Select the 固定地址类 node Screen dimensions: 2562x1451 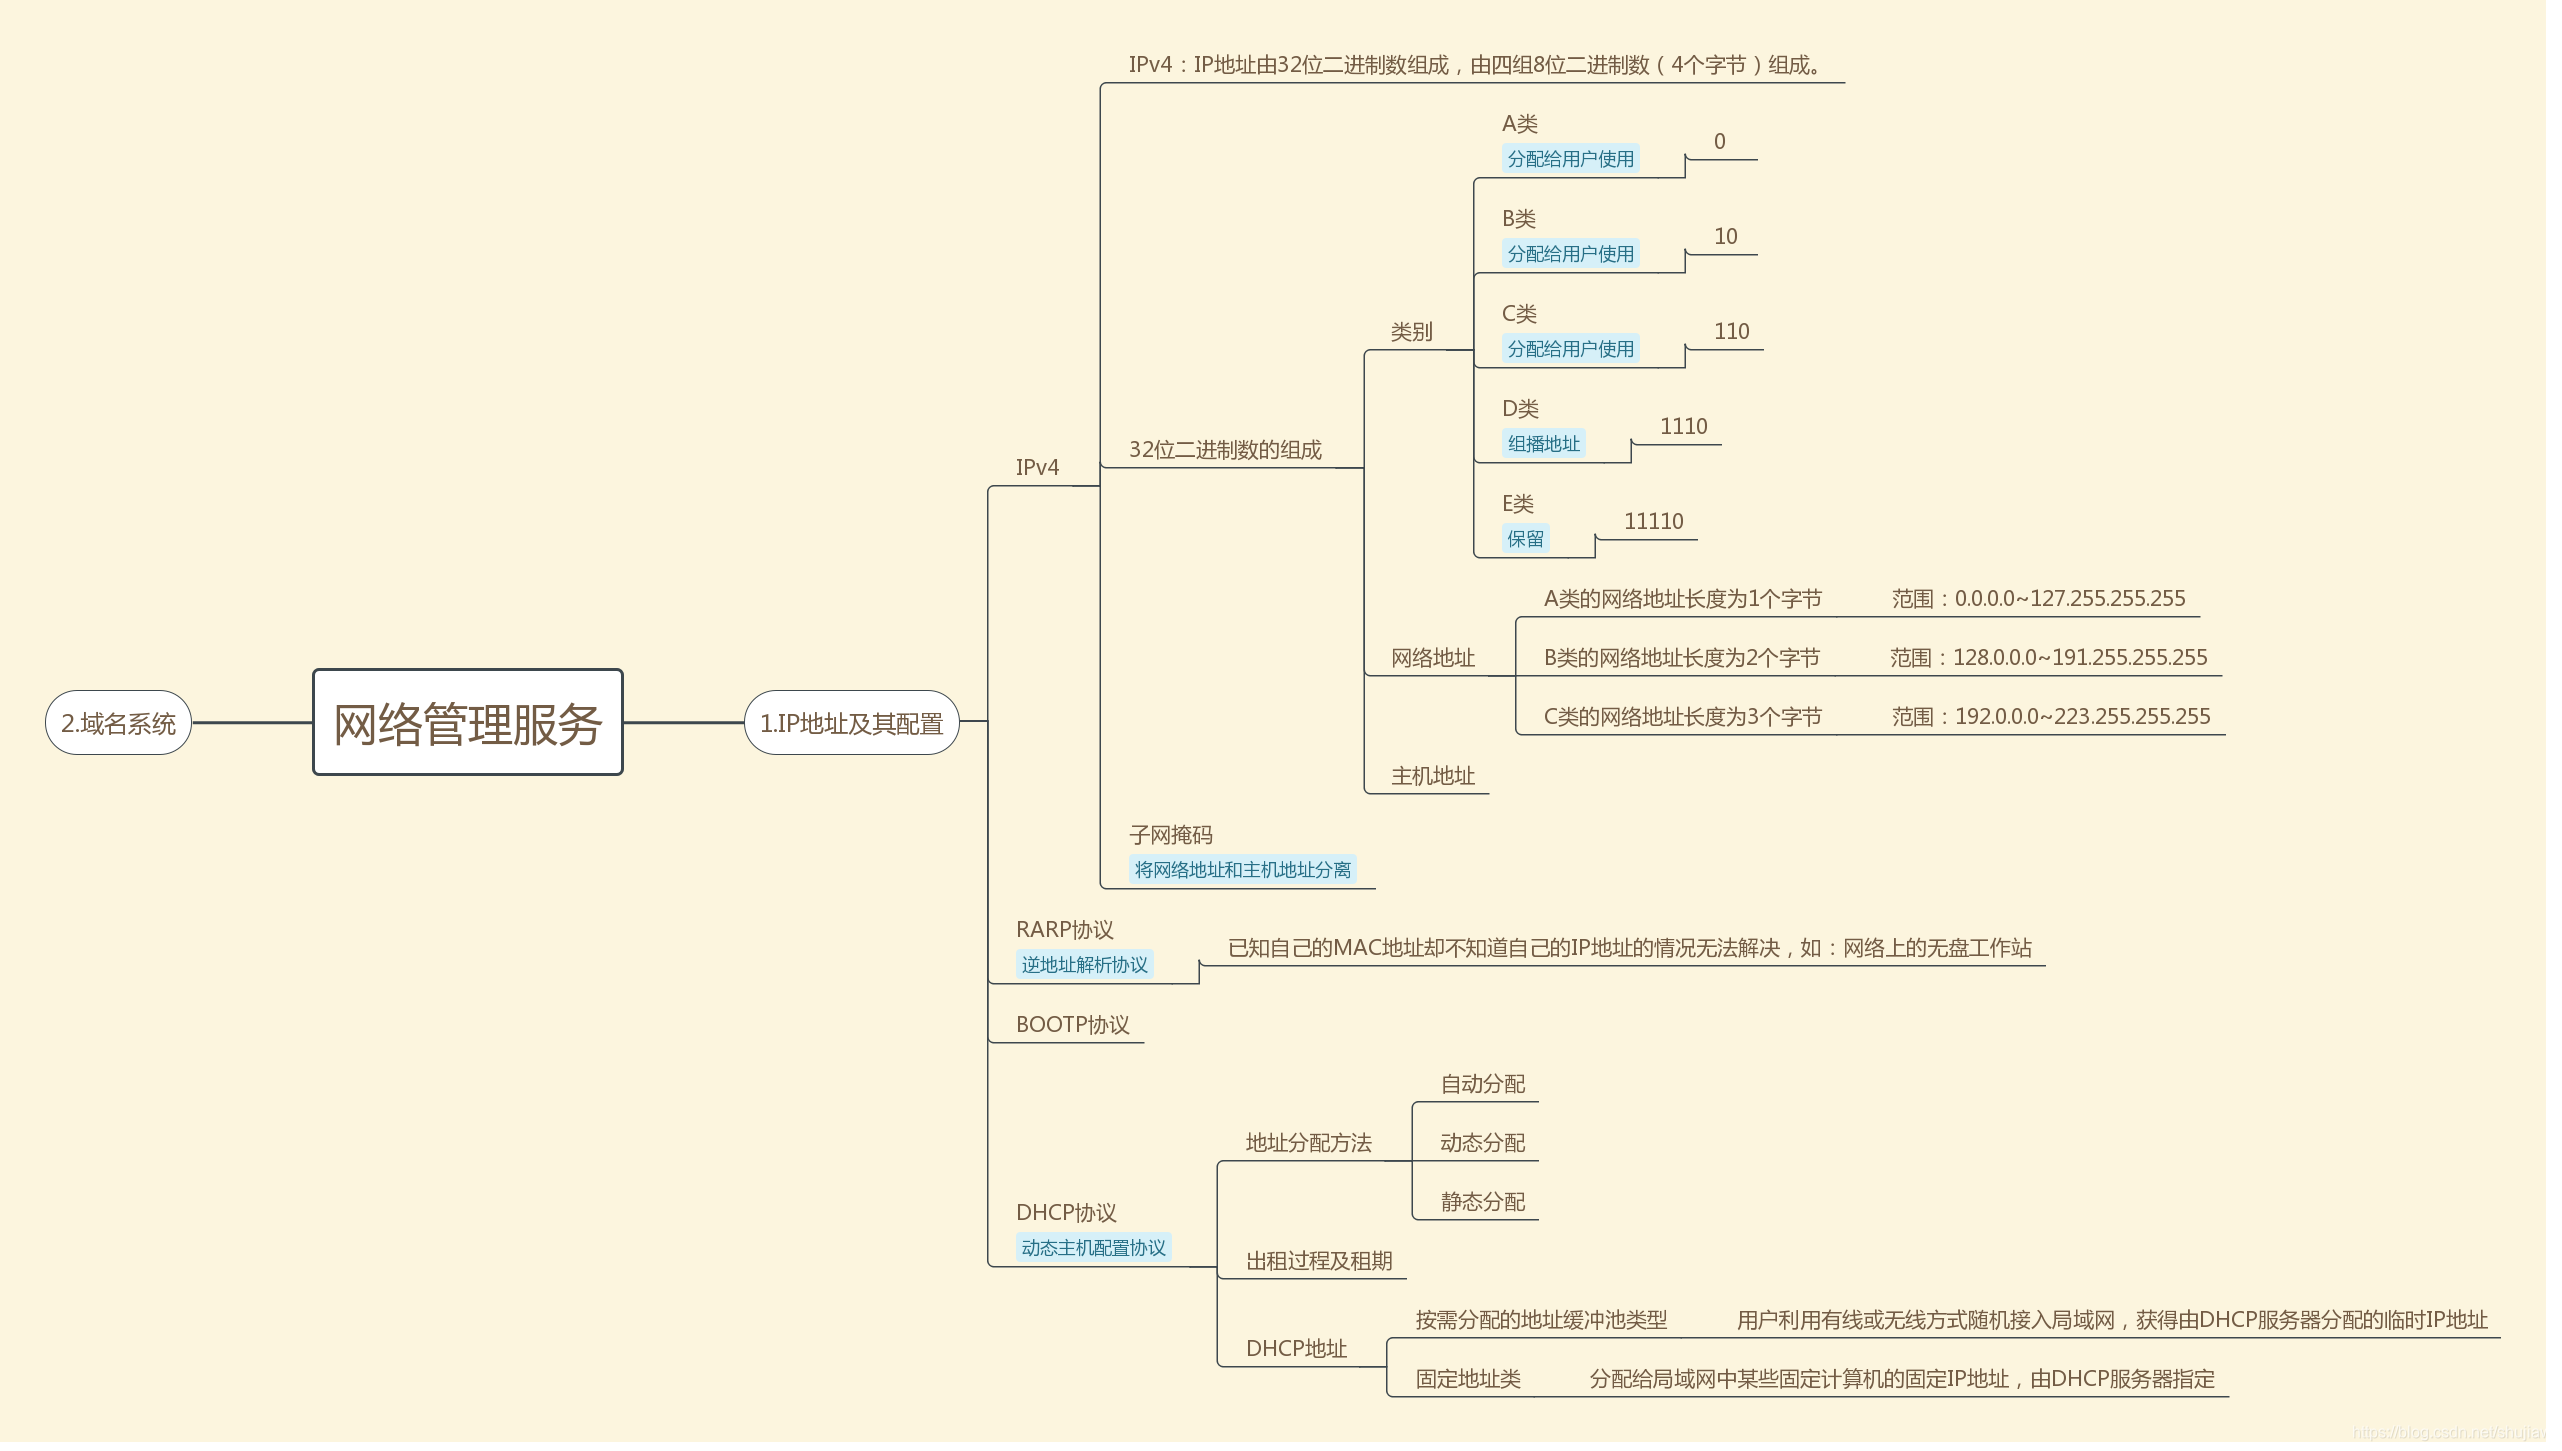1468,1379
